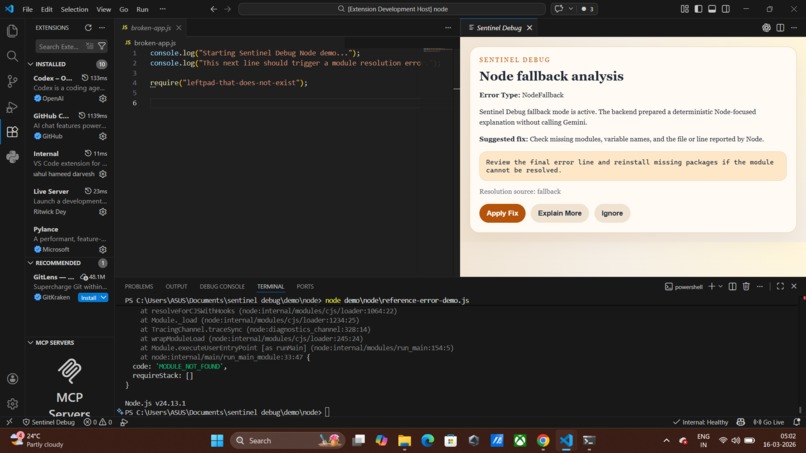The image size is (806, 453).
Task: Open the GitLens Install dropdown arrow
Action: click(x=104, y=298)
